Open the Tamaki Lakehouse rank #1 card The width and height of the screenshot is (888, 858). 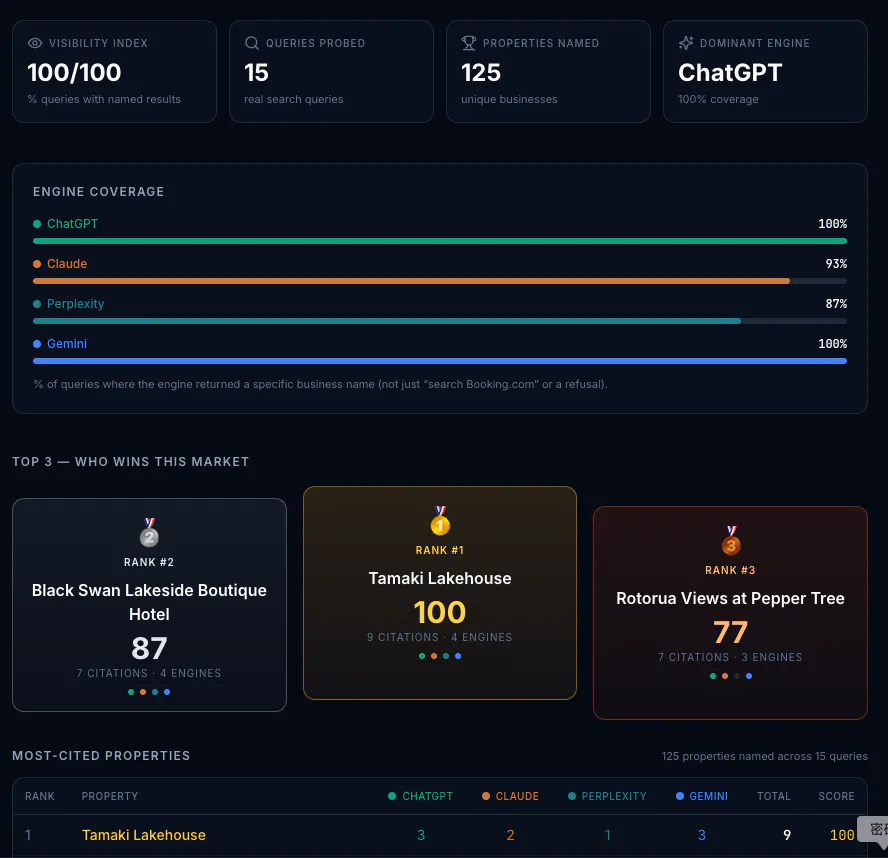(440, 593)
